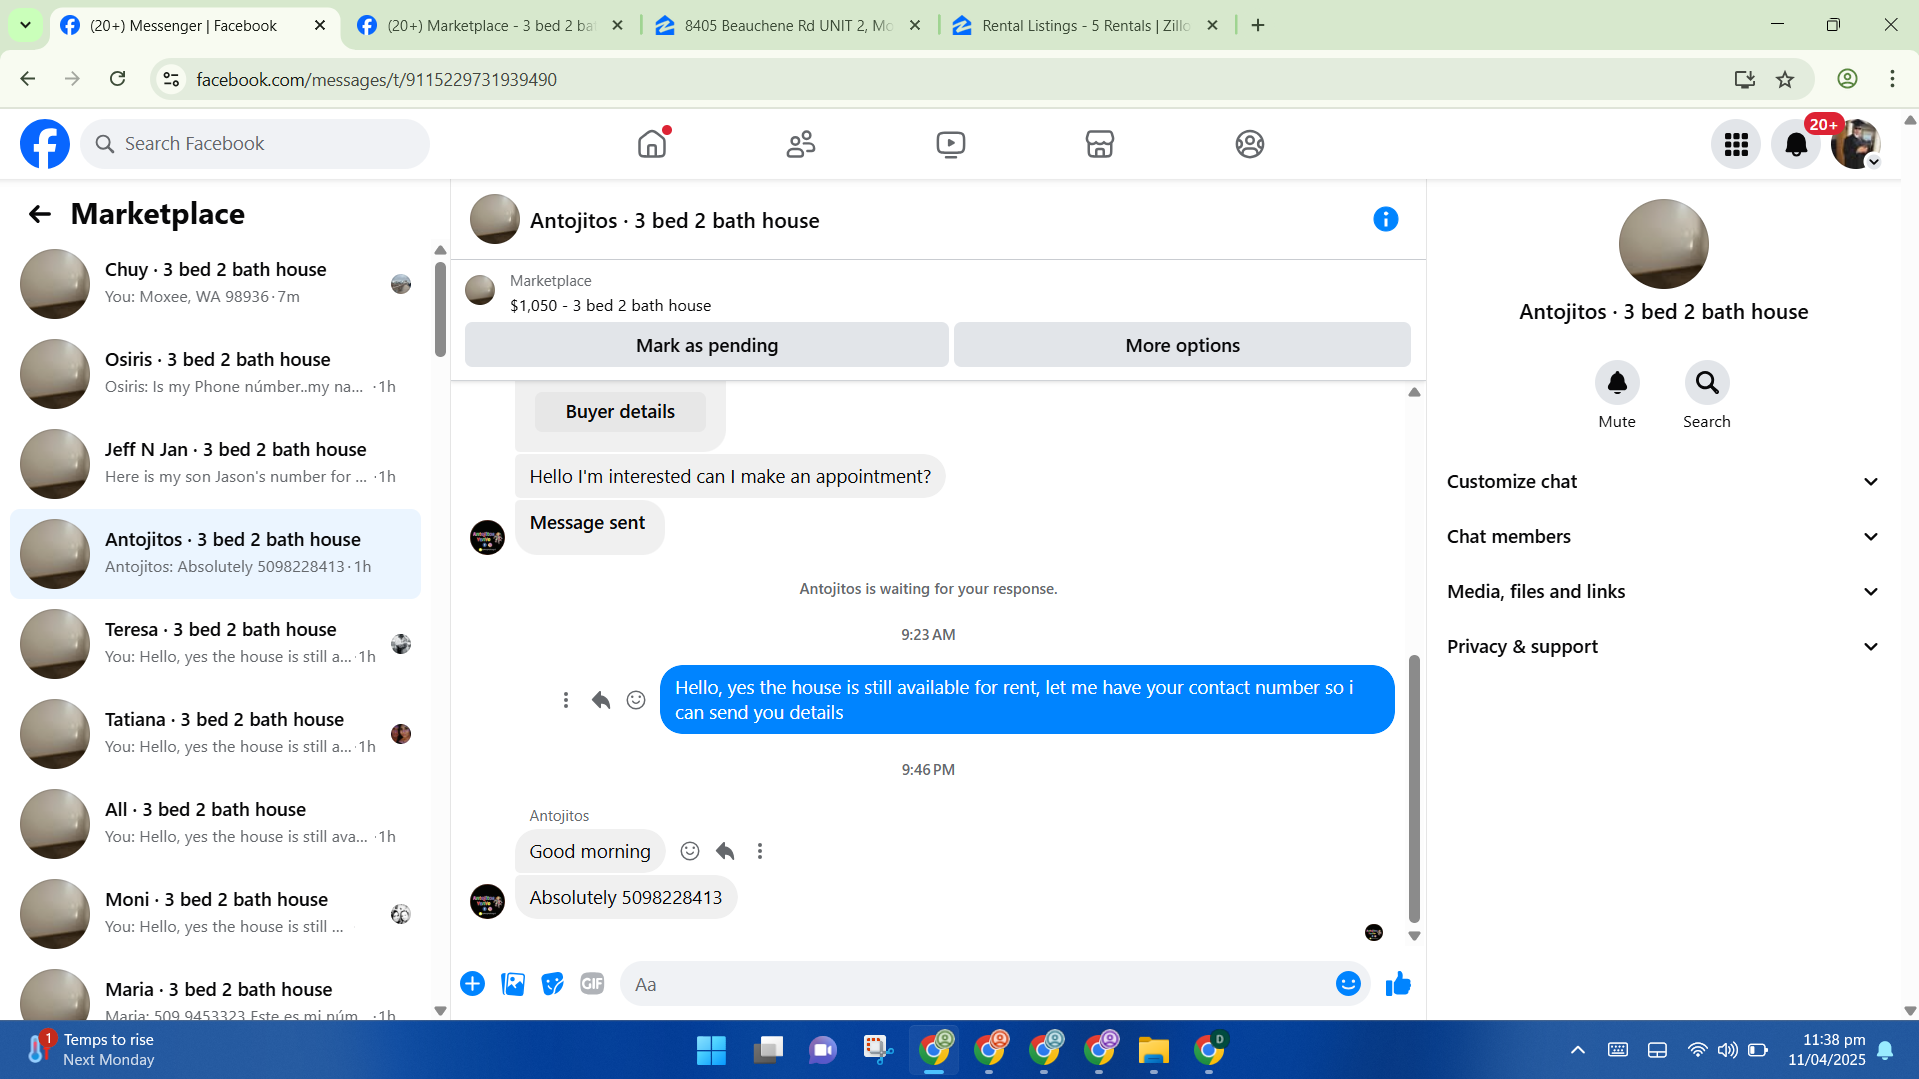Attach a photo file to the message

tap(513, 984)
